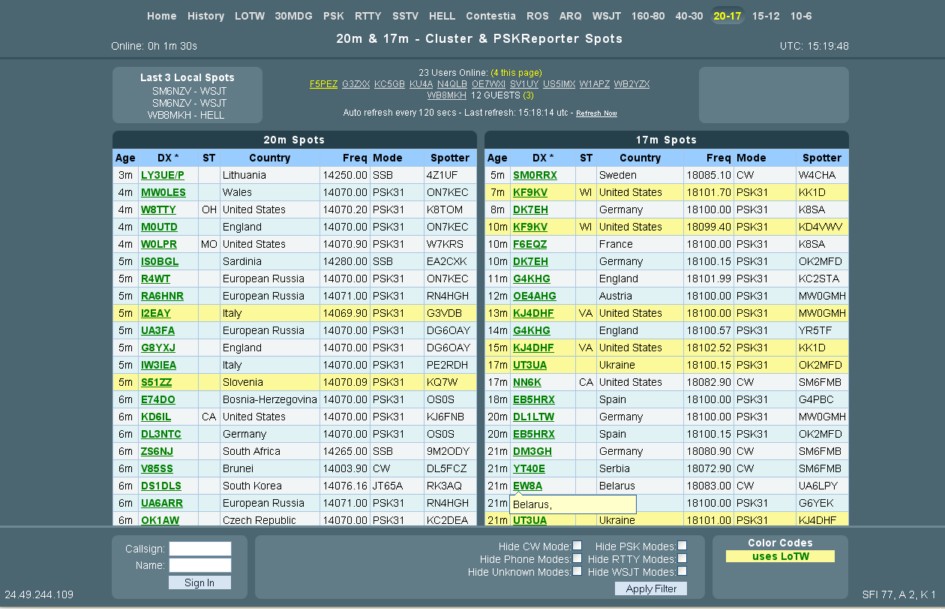Open the Contestia mode page

[x=491, y=16]
